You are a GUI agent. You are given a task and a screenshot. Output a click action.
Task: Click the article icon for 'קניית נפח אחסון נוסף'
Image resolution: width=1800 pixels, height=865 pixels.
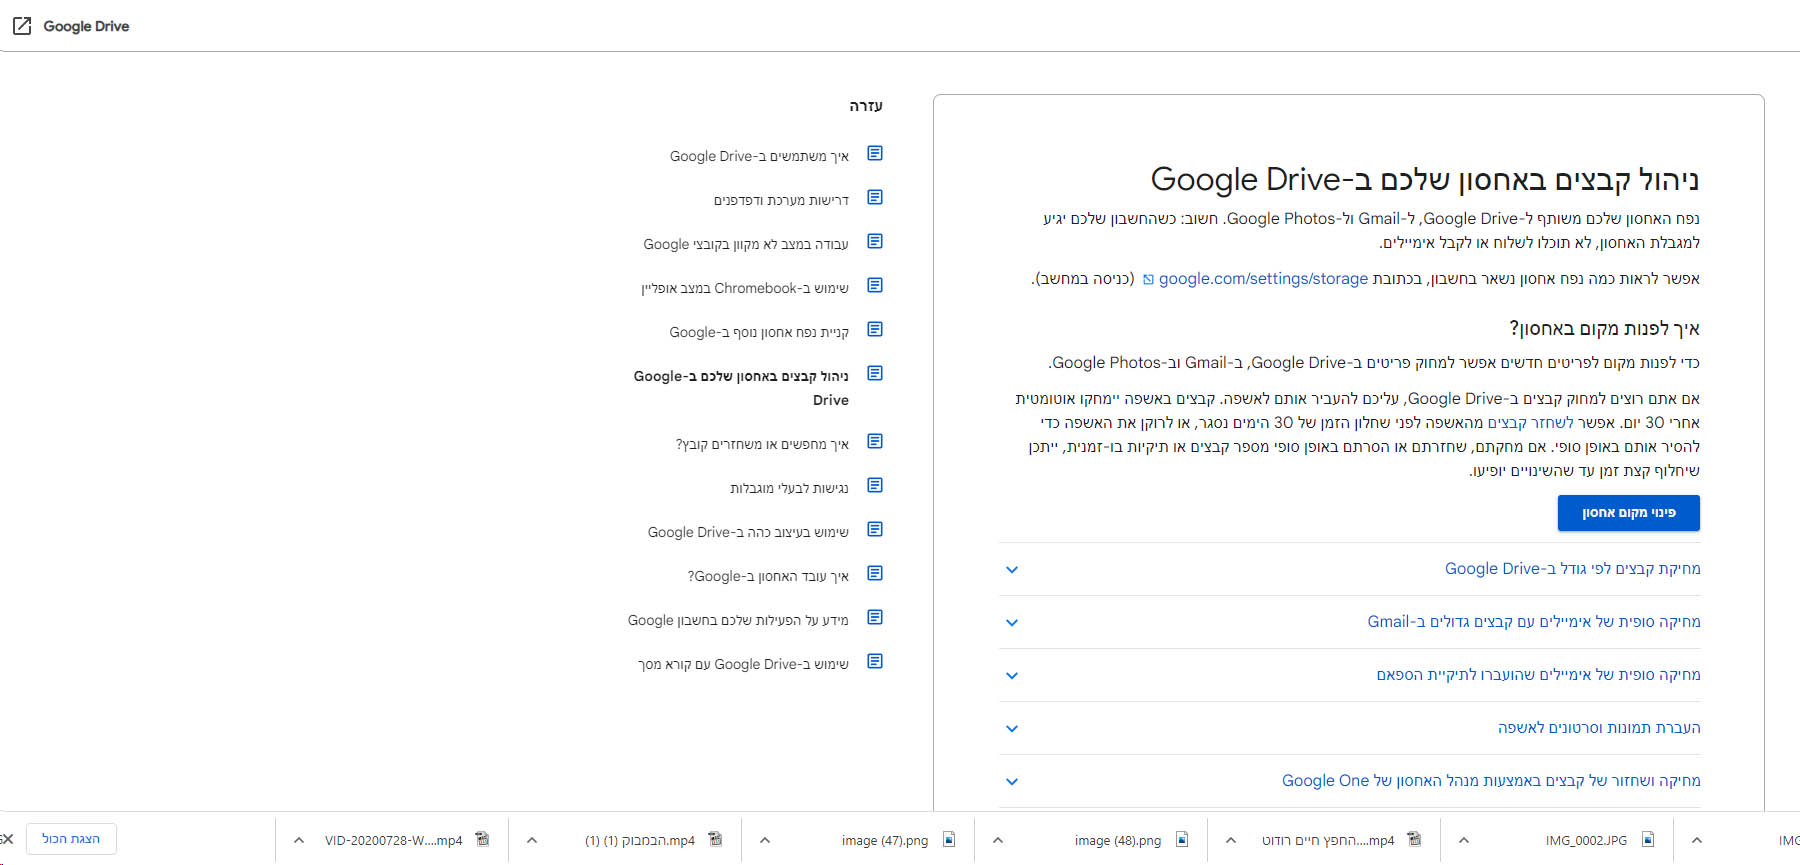tap(875, 329)
